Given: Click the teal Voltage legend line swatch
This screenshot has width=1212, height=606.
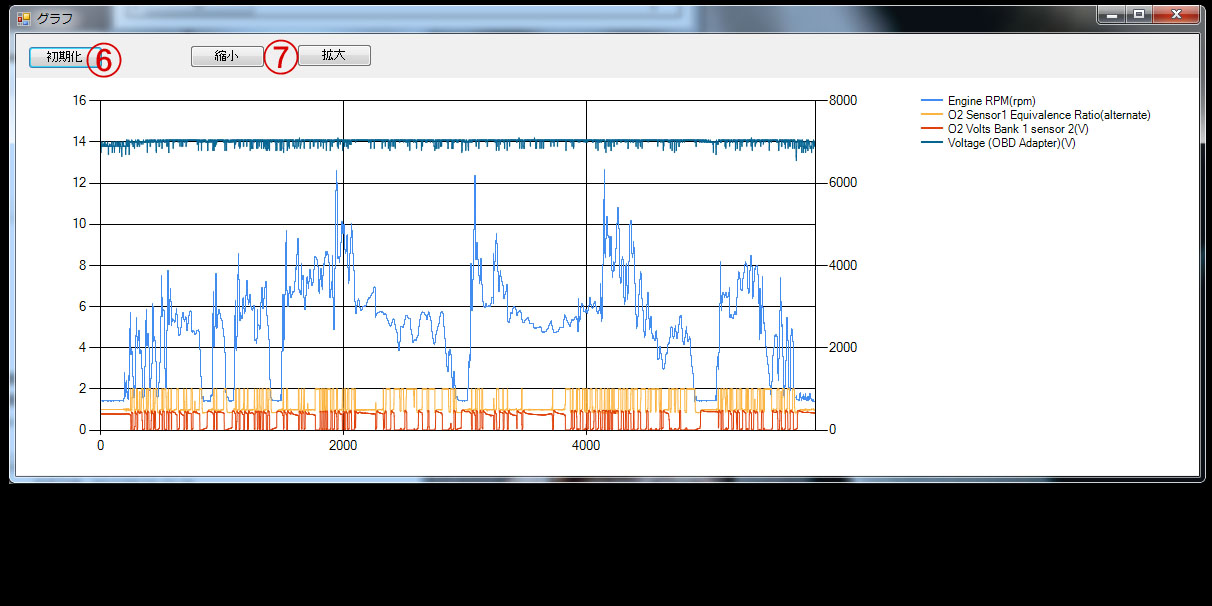Looking at the screenshot, I should coord(931,143).
